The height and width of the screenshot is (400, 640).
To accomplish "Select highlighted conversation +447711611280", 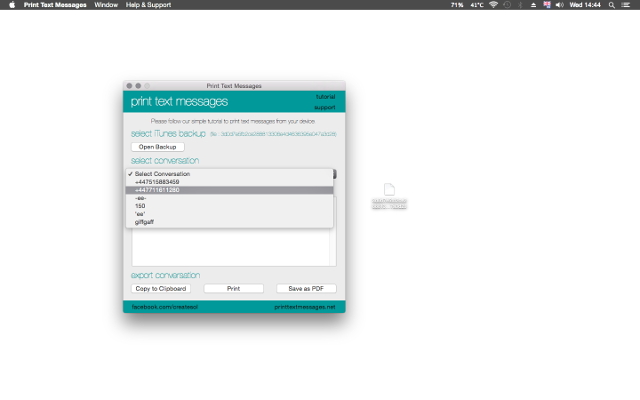I will click(x=229, y=190).
